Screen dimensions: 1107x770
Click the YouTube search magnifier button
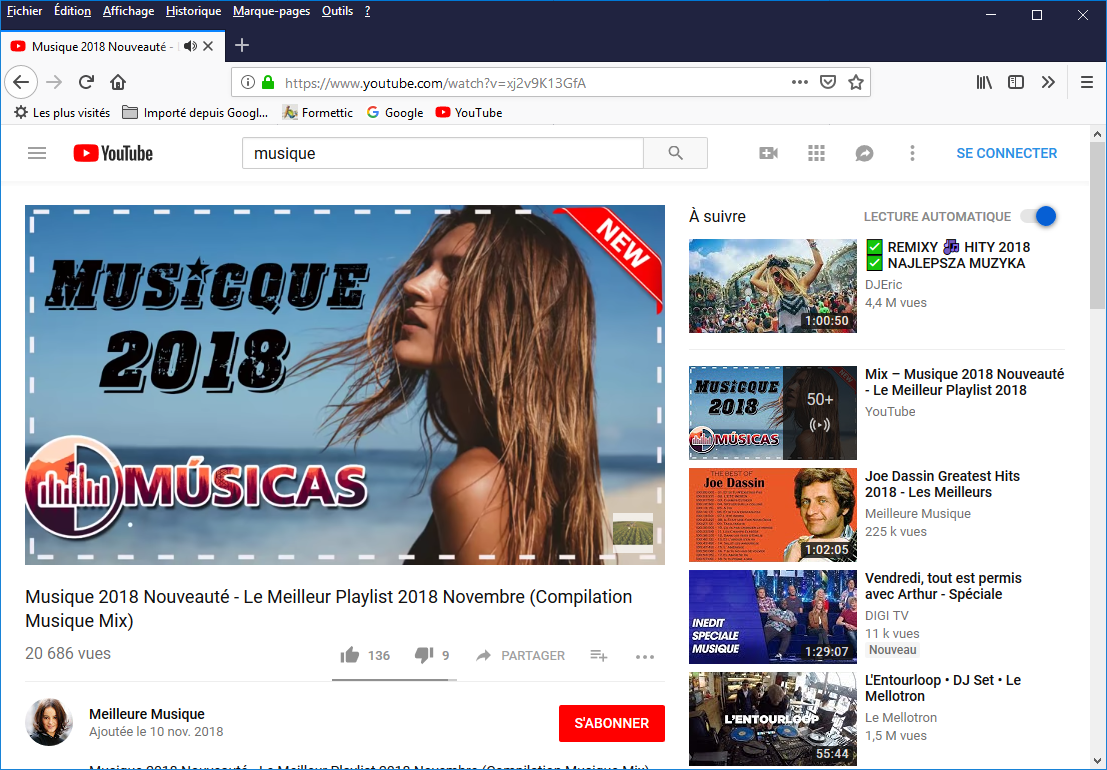[676, 153]
